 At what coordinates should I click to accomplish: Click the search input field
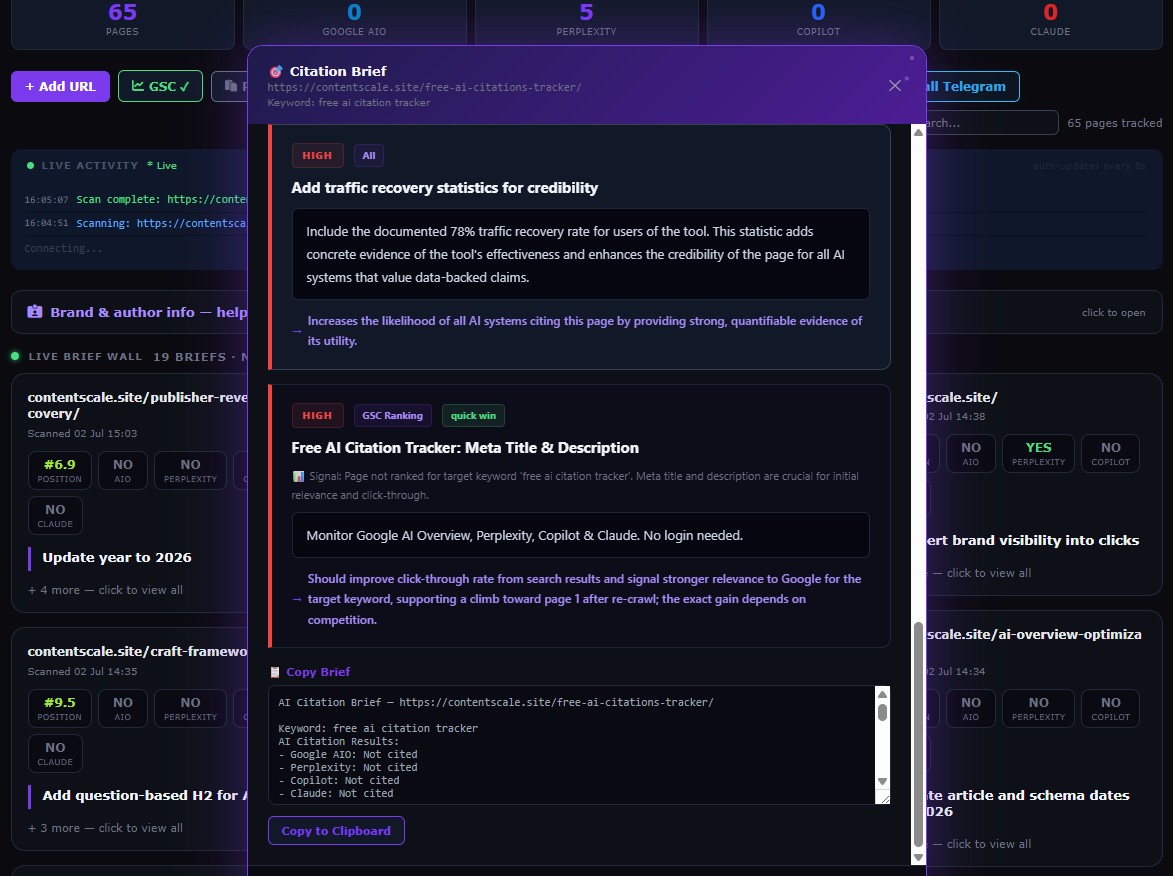pyautogui.click(x=992, y=123)
